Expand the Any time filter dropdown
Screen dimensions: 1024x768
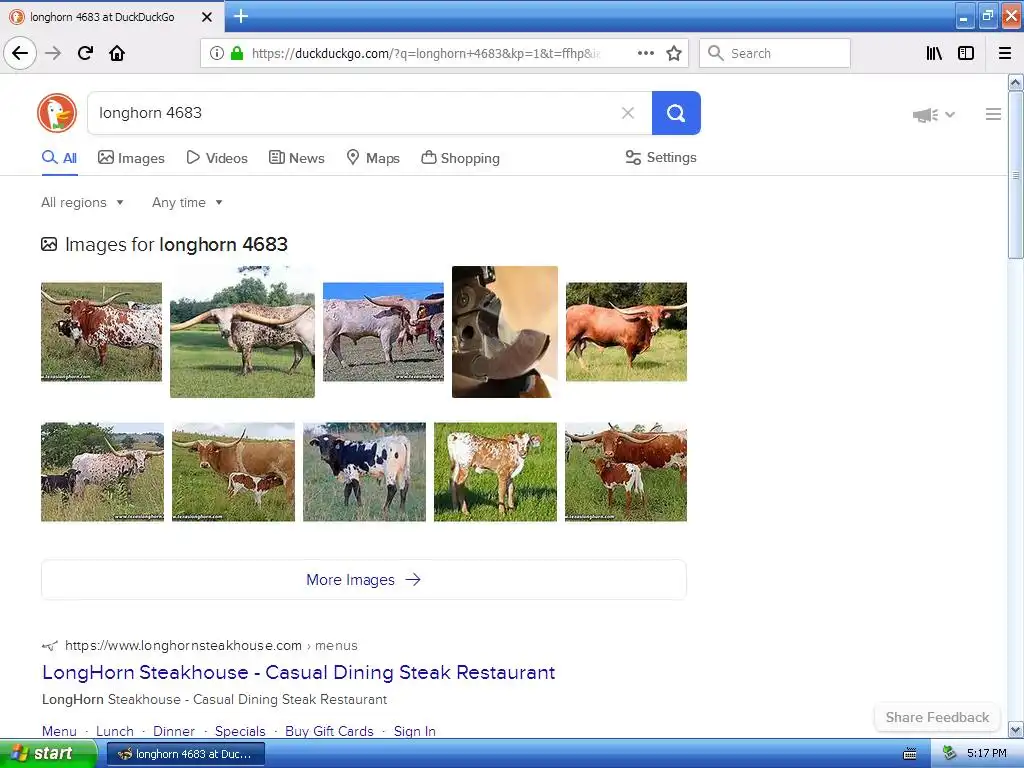pos(187,202)
